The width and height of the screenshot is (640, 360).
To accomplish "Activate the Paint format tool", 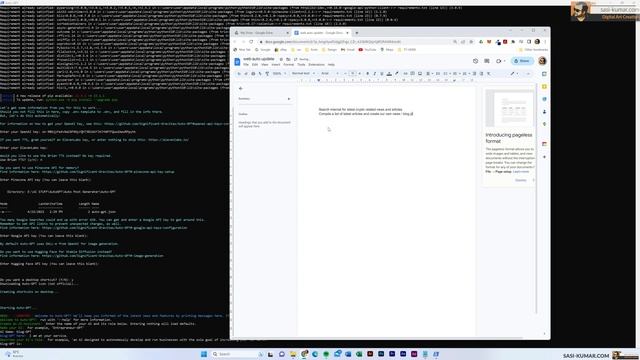I will (x=267, y=73).
